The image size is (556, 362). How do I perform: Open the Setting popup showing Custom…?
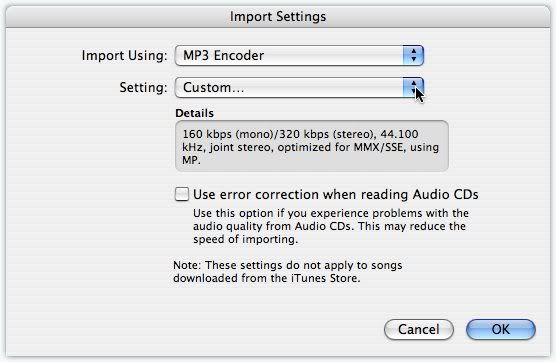click(299, 87)
